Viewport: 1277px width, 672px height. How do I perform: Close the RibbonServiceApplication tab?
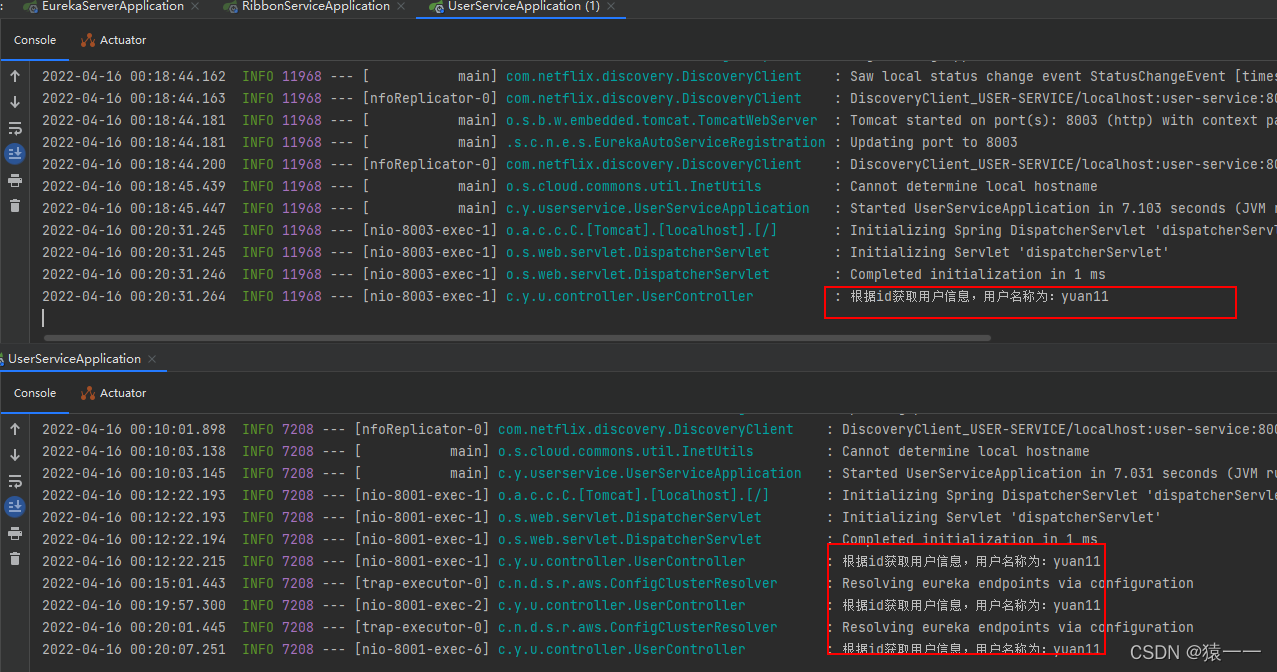402,7
